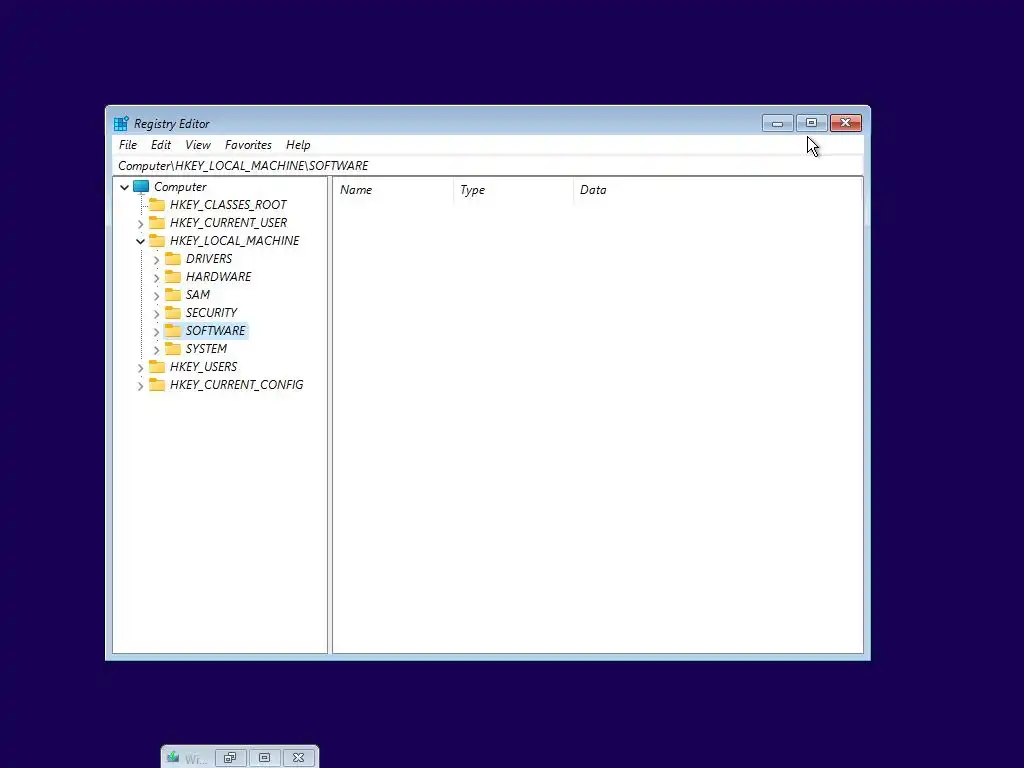This screenshot has width=1024, height=768.
Task: Expand the HKEY_CURRENT_USER hive
Action: point(140,223)
